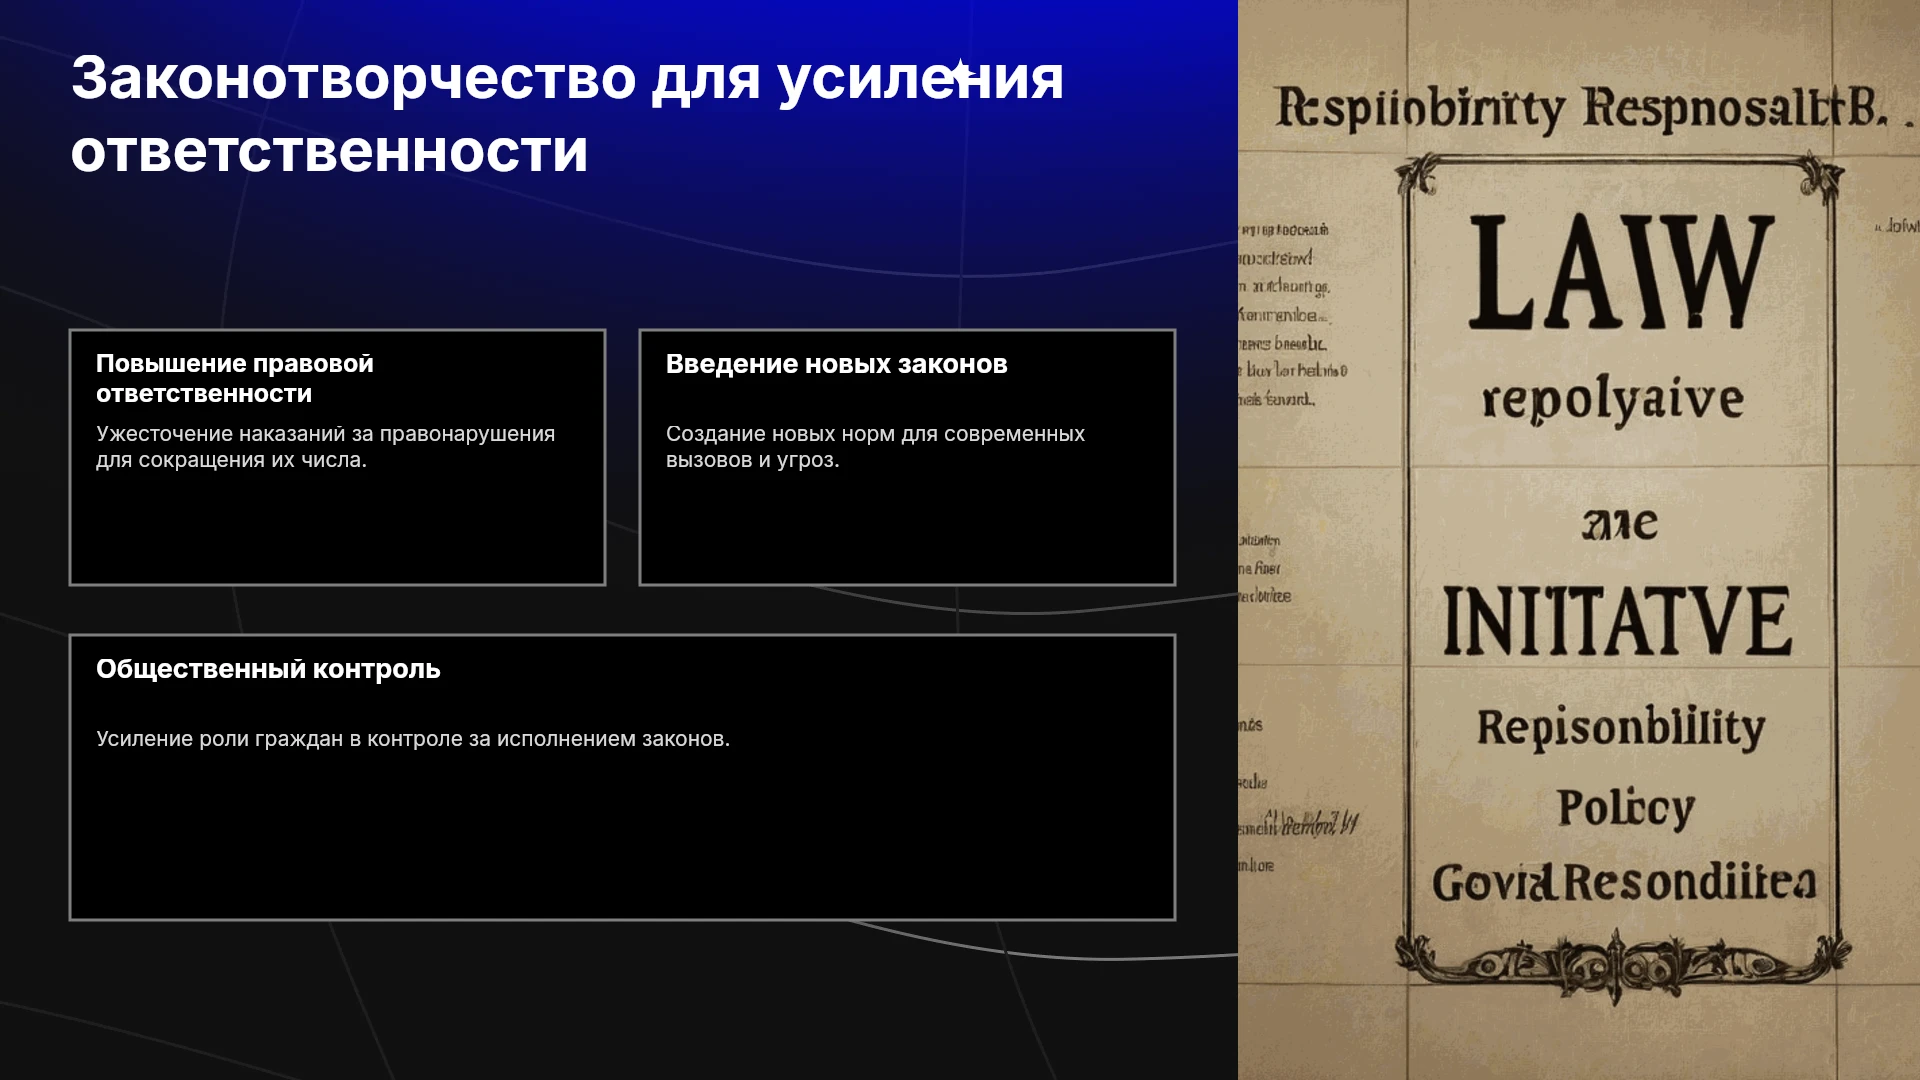This screenshot has width=1920, height=1080.
Task: Click the 'repolyaive' word on the poster
Action: (1613, 401)
